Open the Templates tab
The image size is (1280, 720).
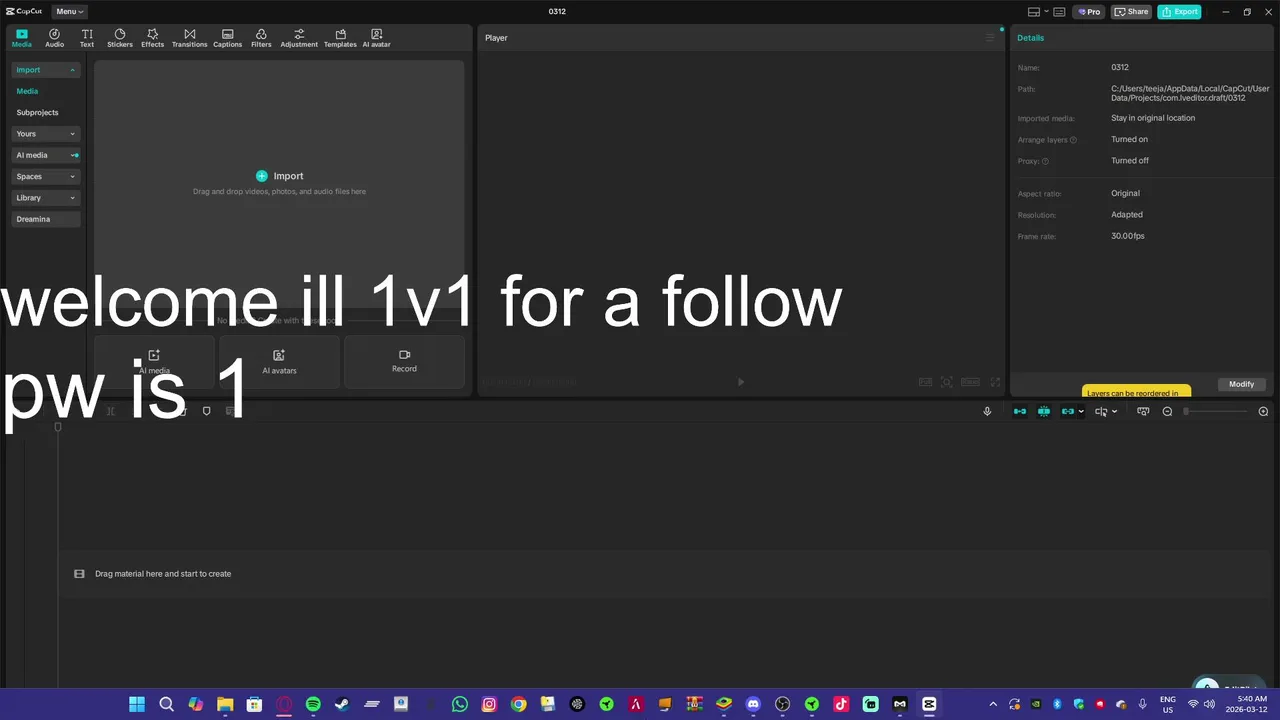coord(340,38)
